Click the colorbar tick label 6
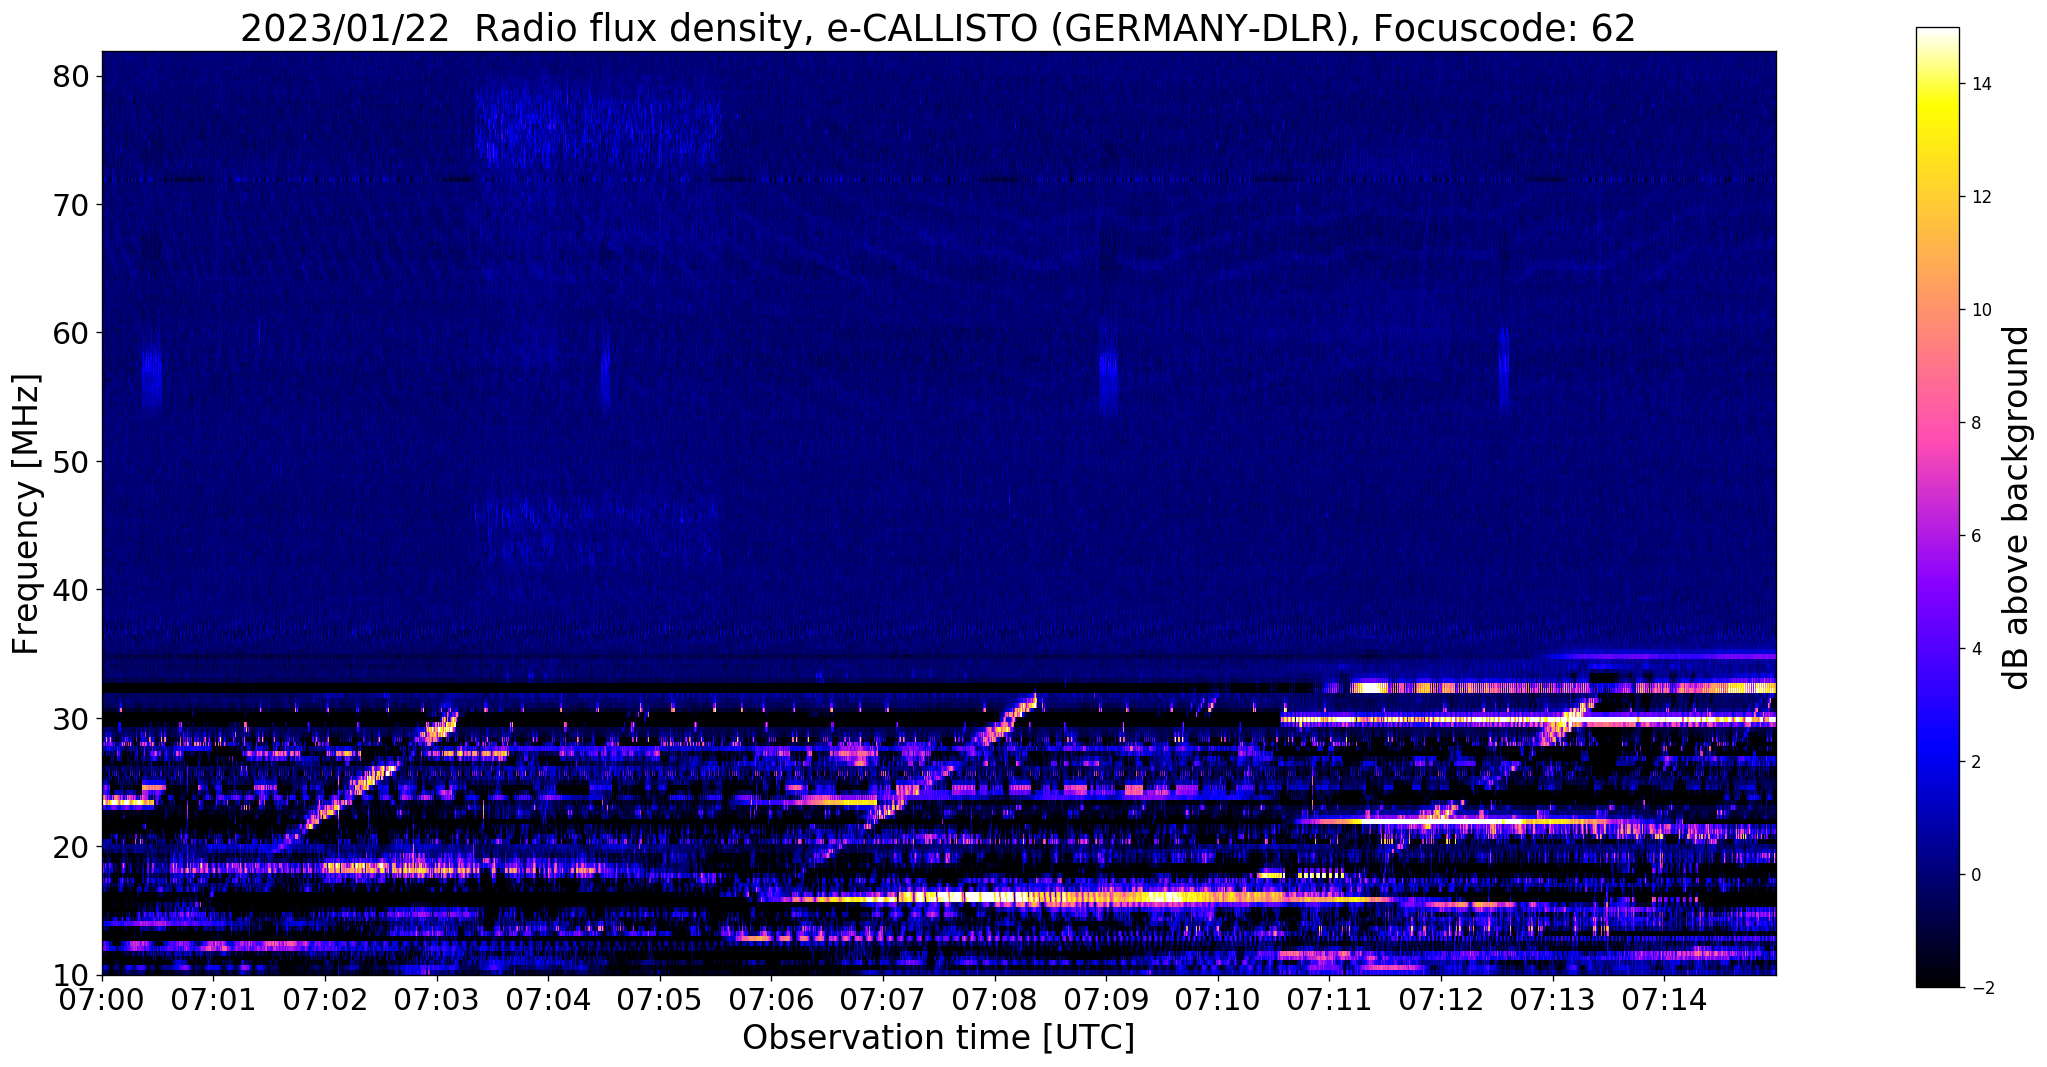 pos(1975,536)
